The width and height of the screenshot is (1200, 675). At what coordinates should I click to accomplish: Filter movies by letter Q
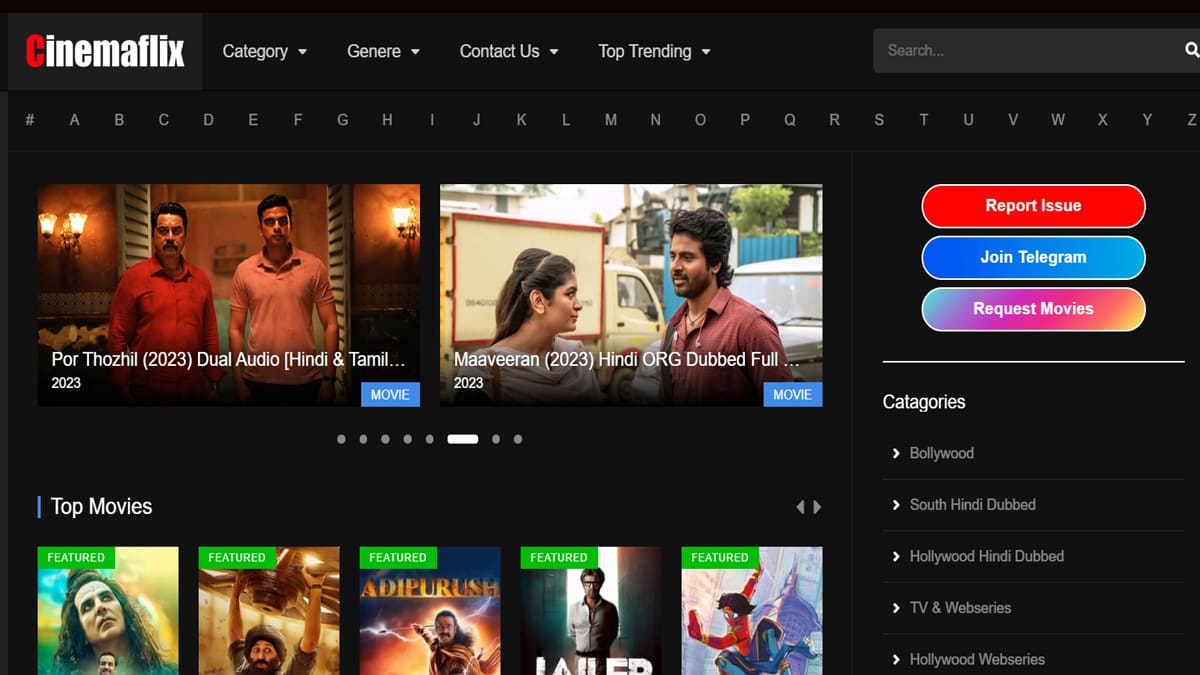(x=790, y=120)
